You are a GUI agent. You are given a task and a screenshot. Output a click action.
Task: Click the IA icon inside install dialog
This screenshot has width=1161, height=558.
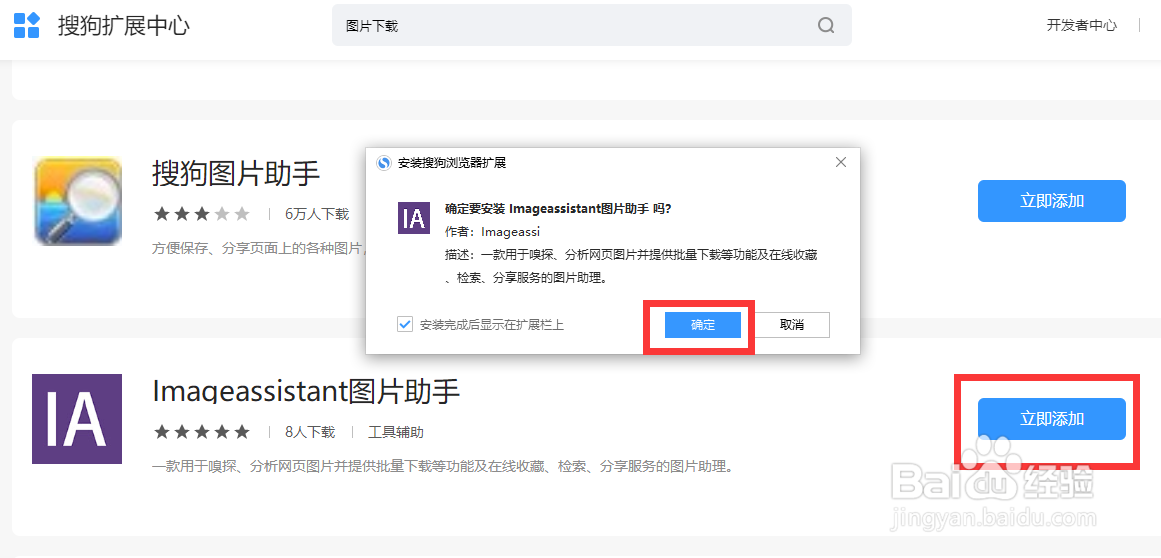point(414,218)
